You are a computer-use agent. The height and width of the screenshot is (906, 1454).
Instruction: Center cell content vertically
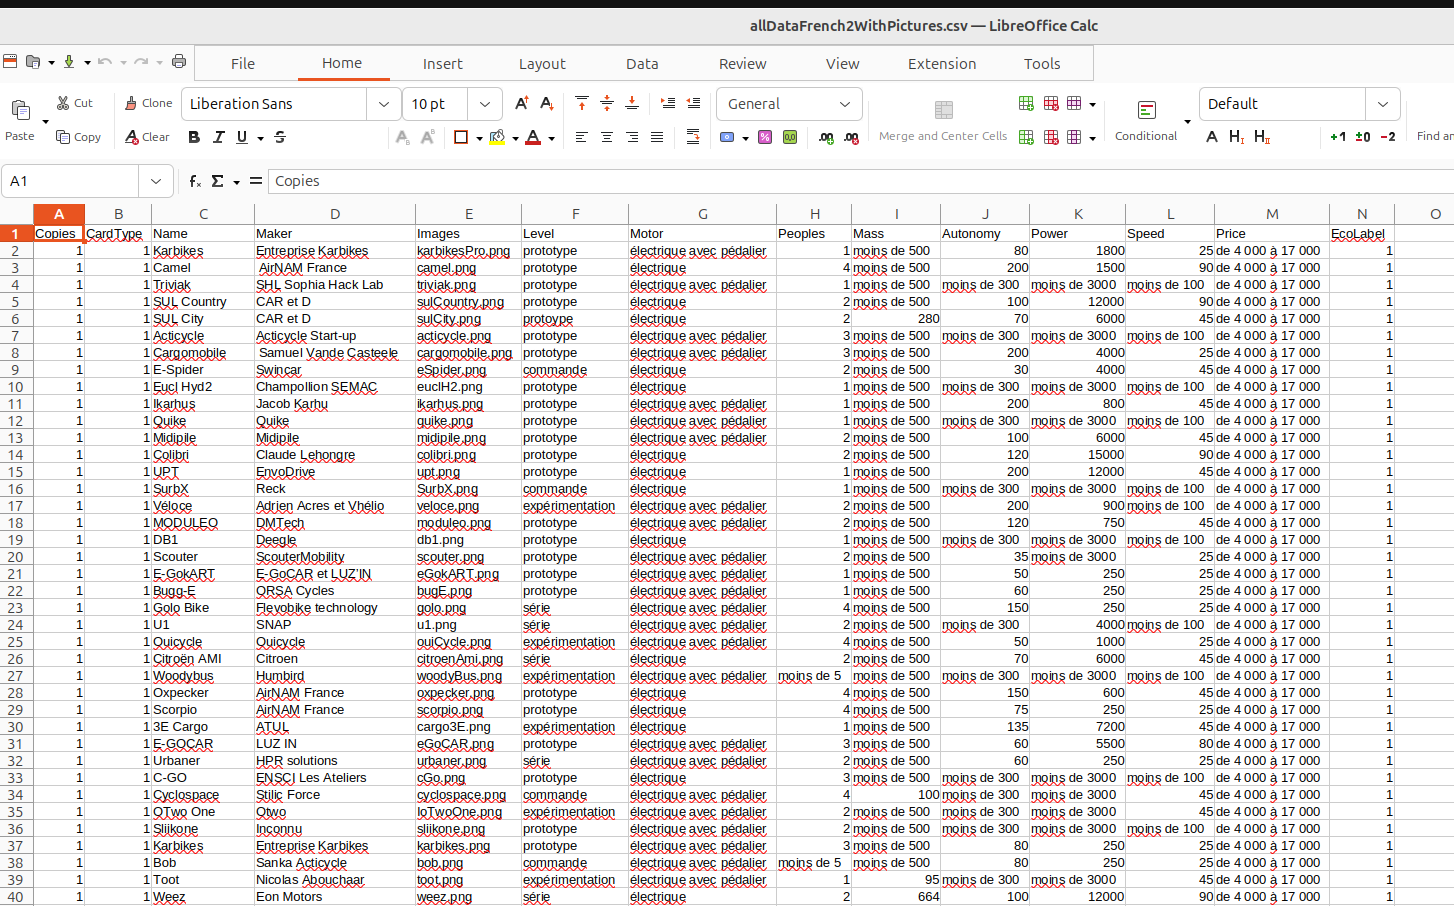pyautogui.click(x=607, y=103)
